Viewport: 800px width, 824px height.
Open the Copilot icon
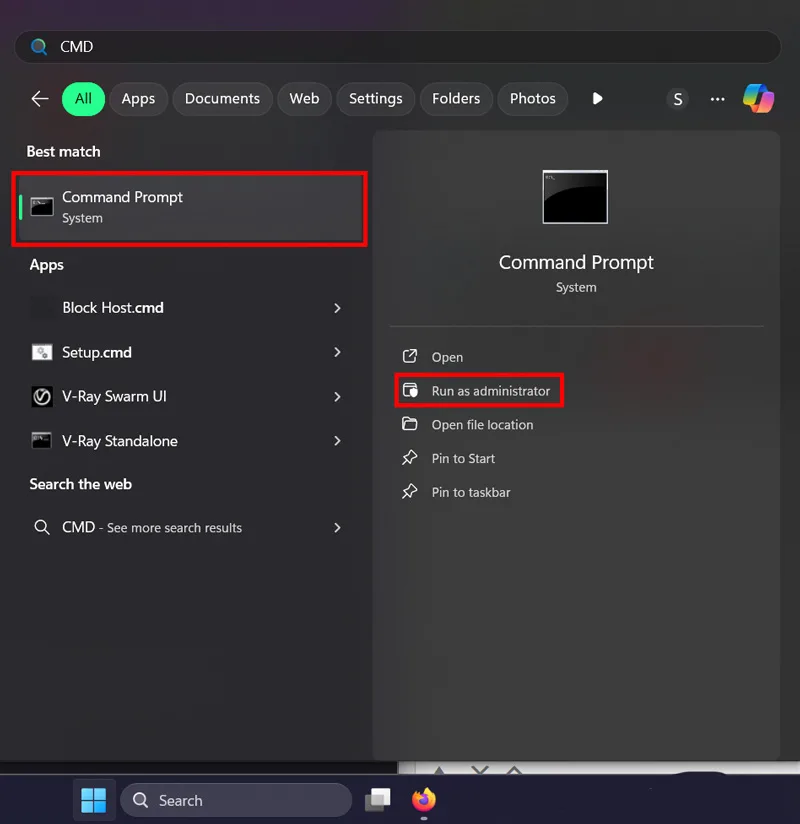[x=758, y=98]
